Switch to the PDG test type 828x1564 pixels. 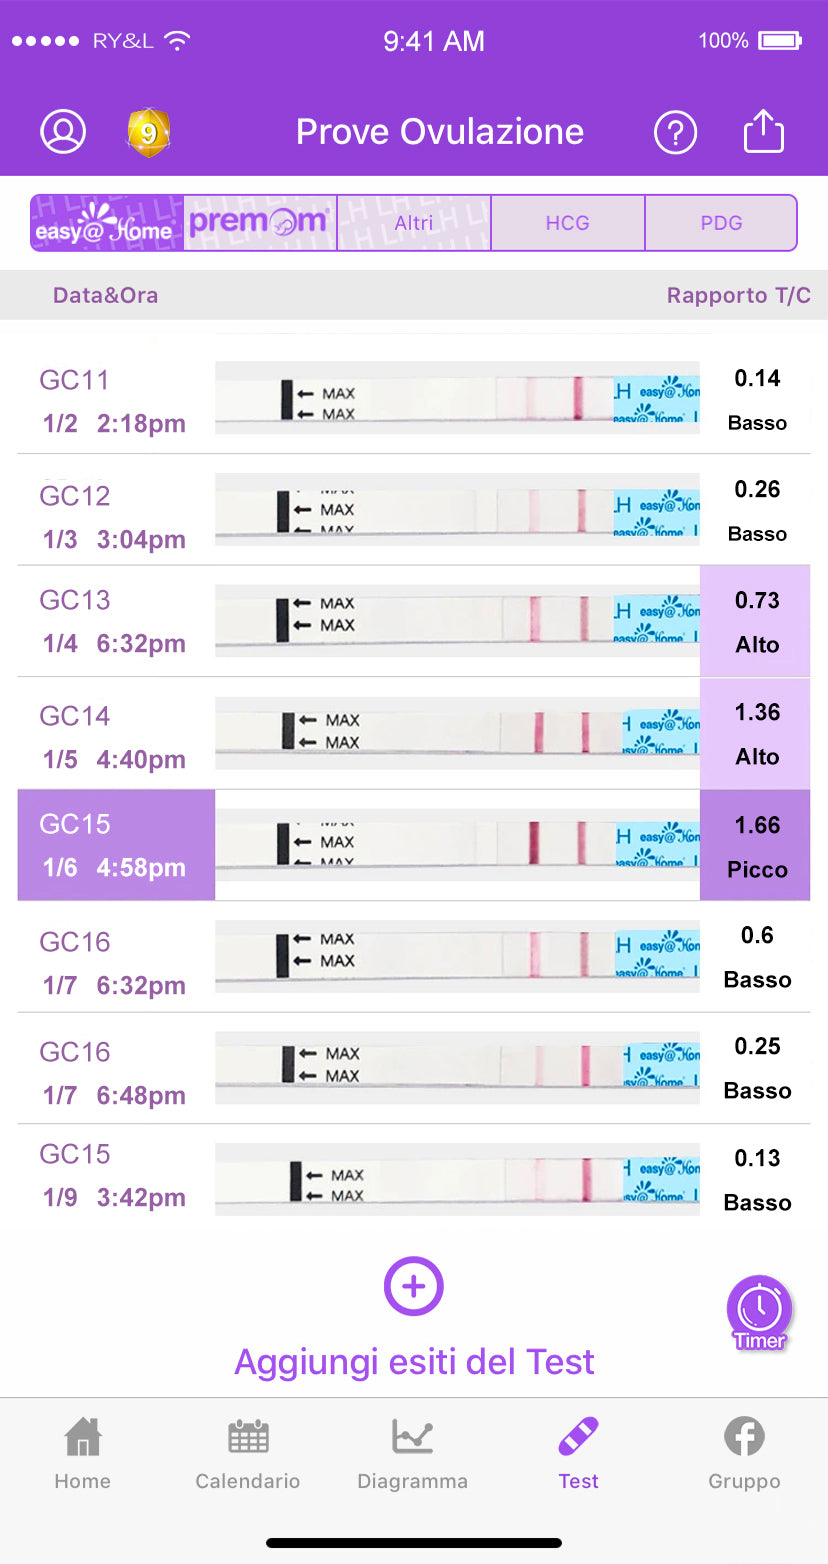(721, 223)
